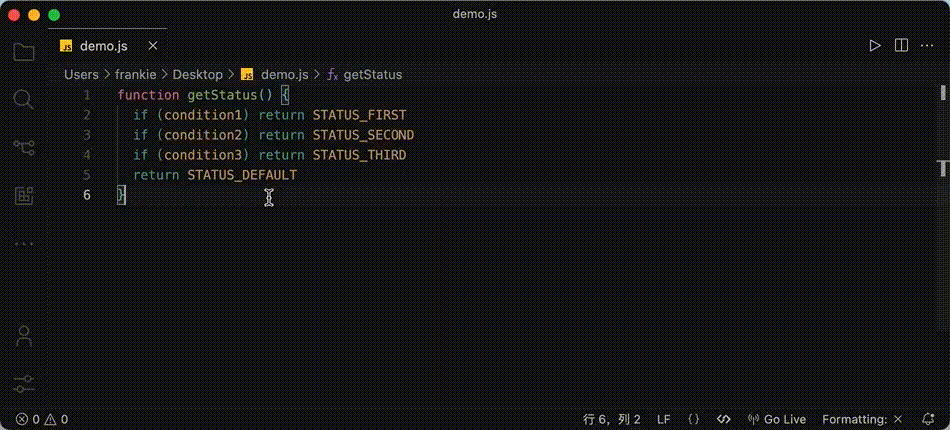Open the Source Control view
This screenshot has width=950, height=430.
pos(23,147)
